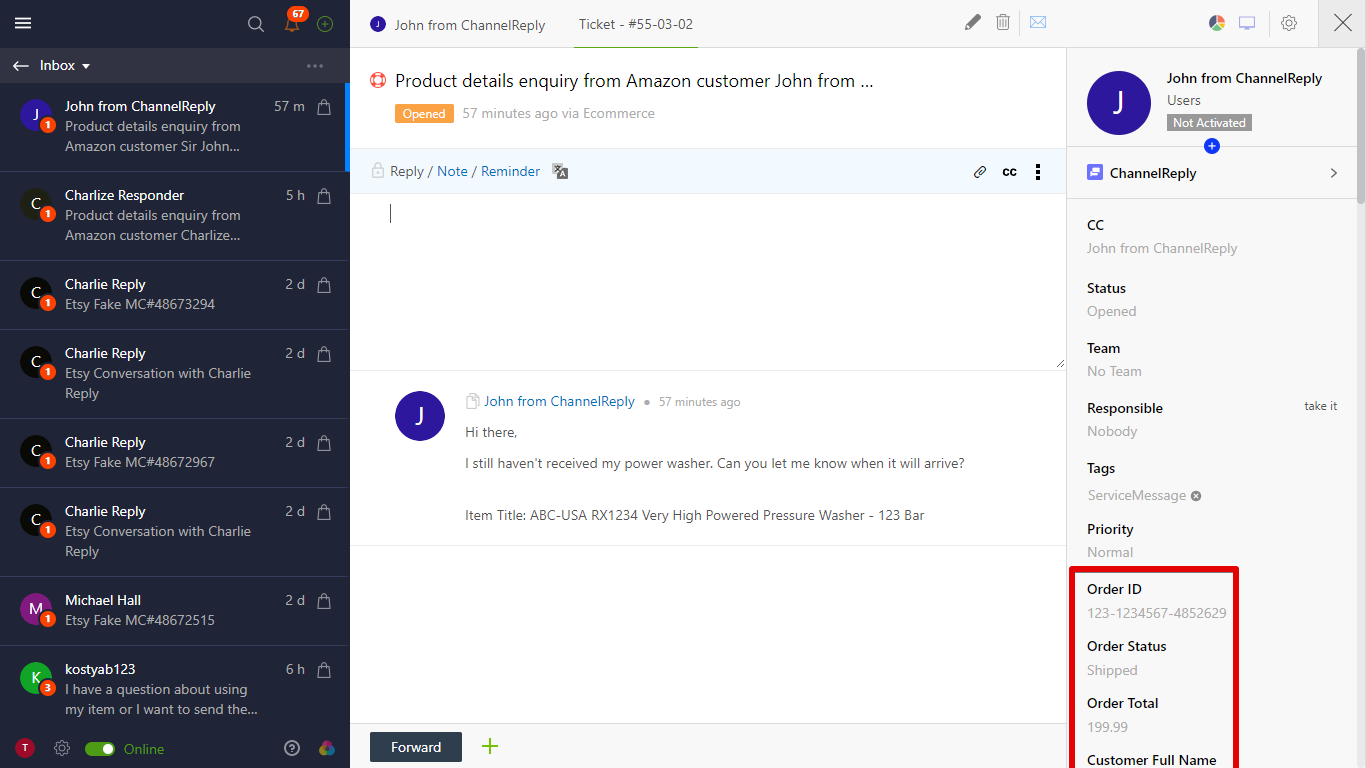1366x768 pixels.
Task: Click the Not Activated badge
Action: (1209, 123)
